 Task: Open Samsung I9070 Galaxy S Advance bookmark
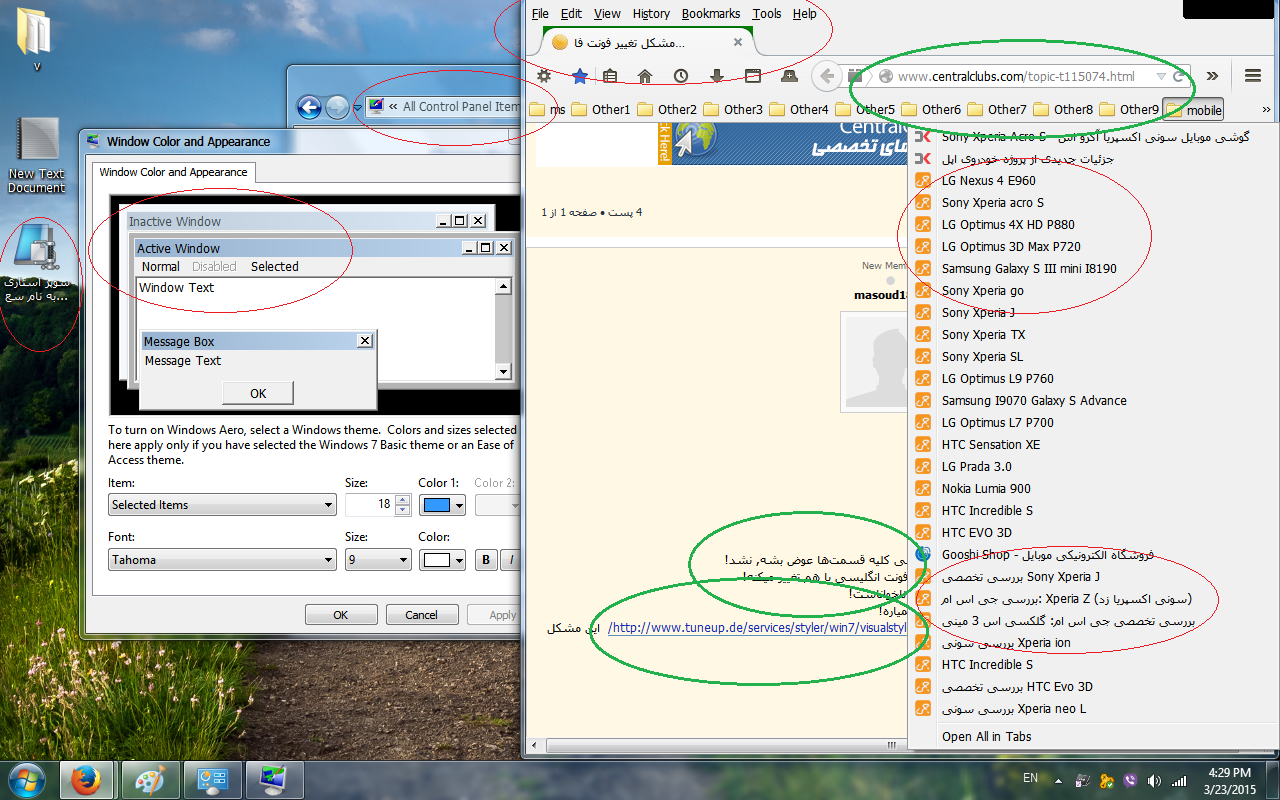click(1093, 401)
